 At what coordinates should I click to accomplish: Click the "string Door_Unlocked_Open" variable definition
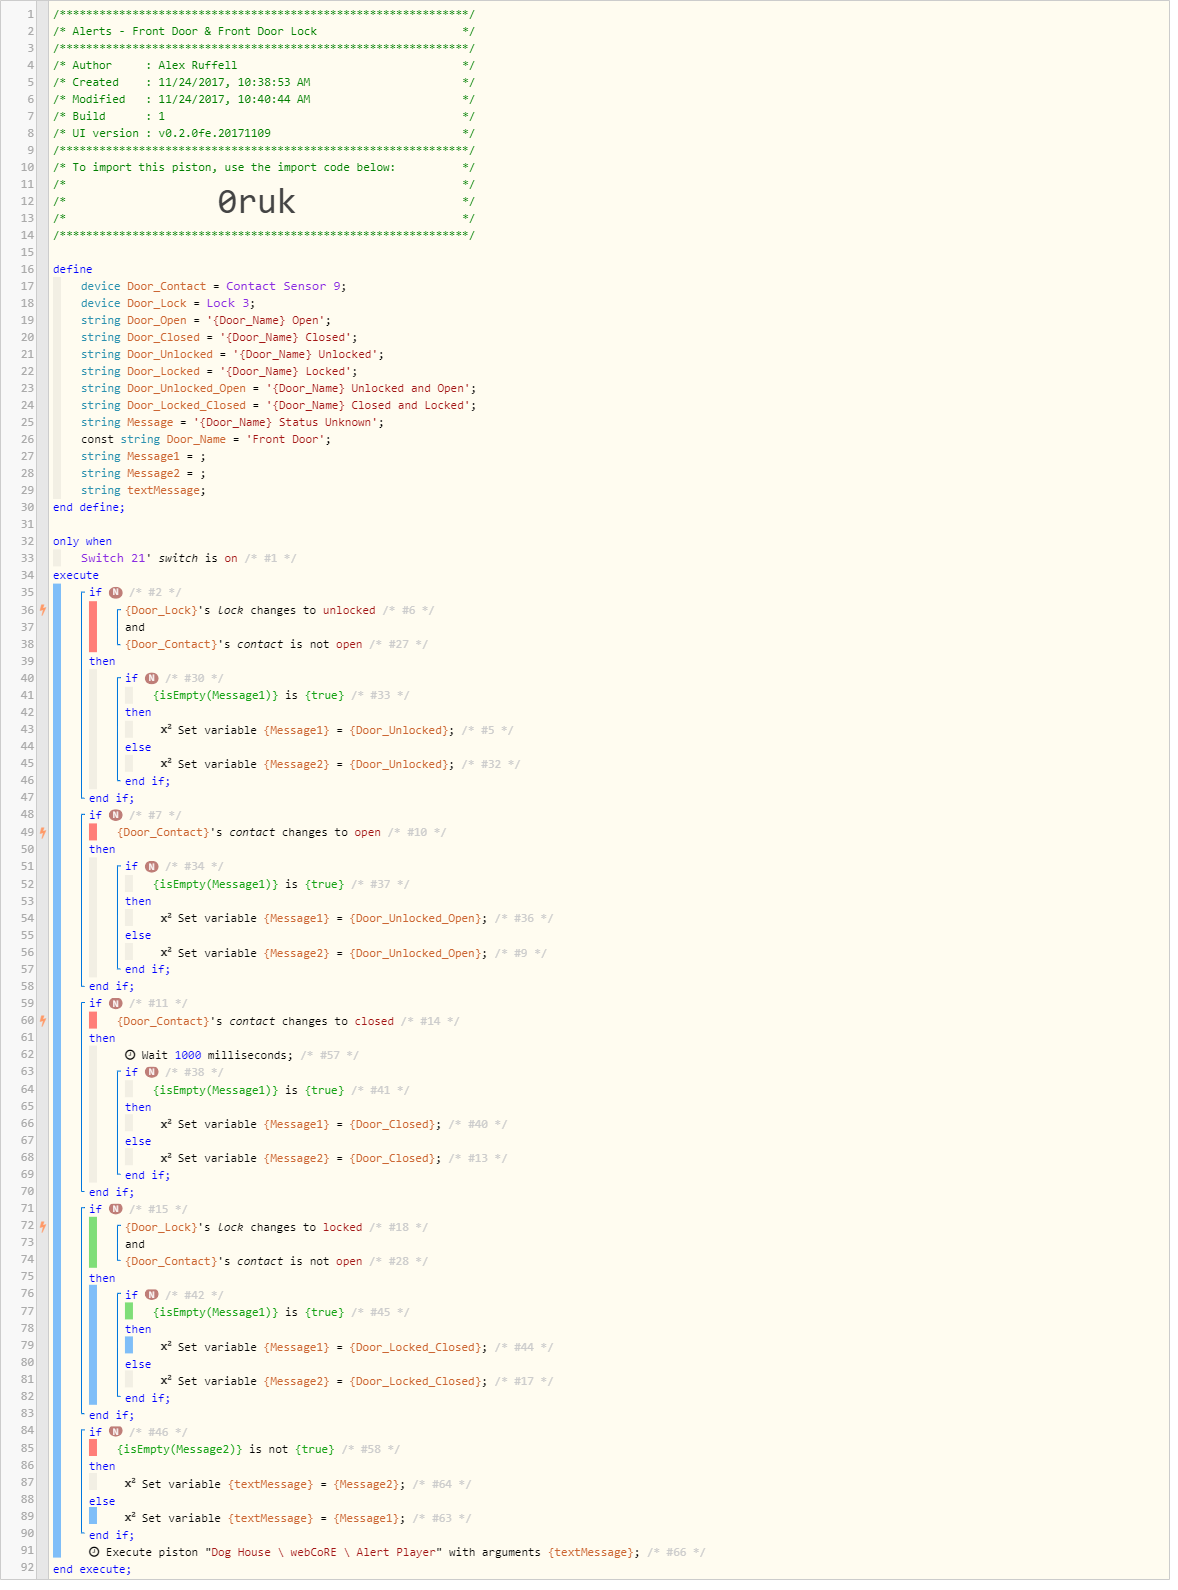pos(279,388)
